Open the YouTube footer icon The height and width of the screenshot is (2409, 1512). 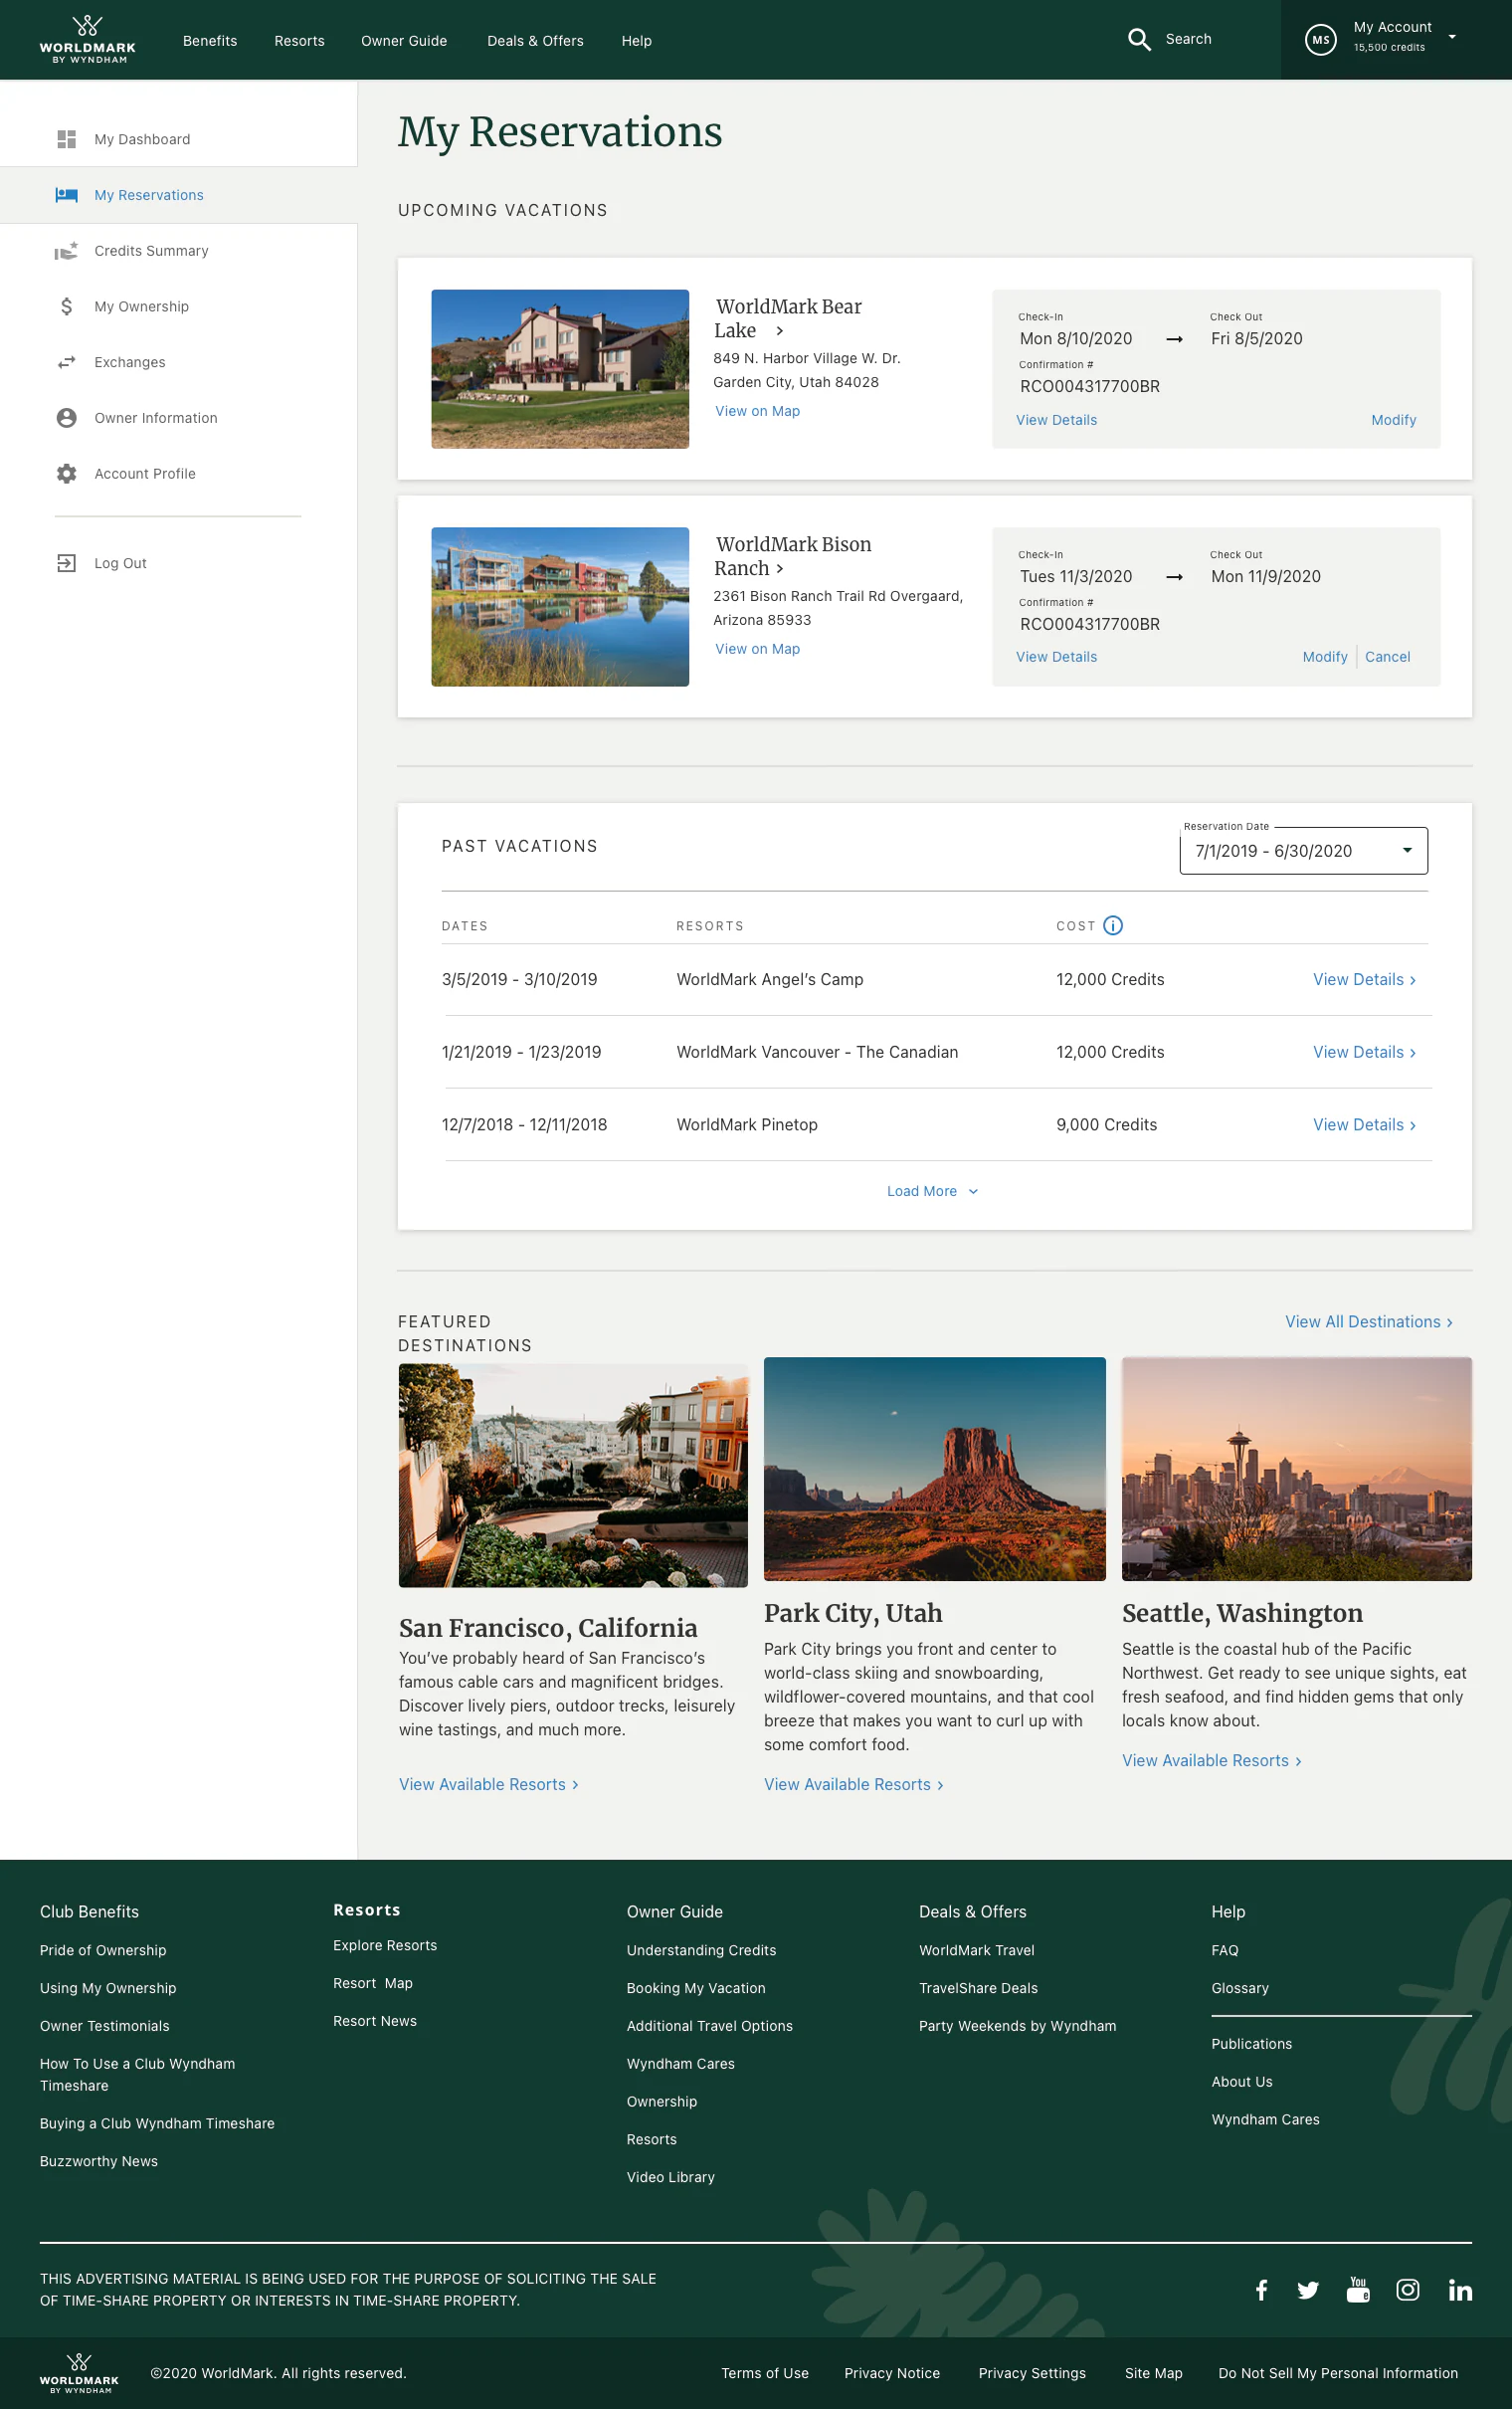1358,2289
